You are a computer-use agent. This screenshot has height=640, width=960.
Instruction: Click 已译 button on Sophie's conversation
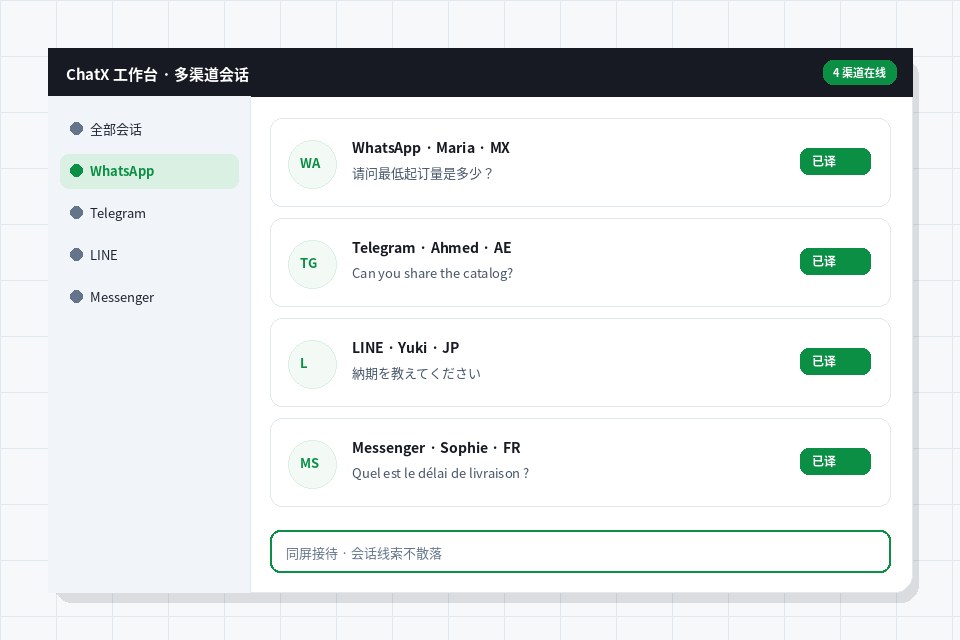click(835, 461)
